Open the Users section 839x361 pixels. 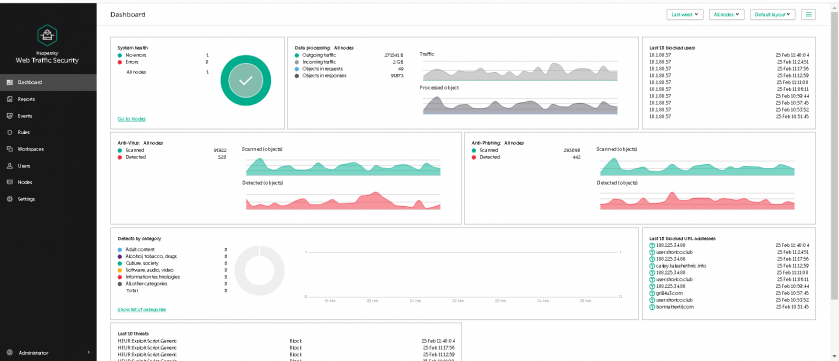pos(48,166)
